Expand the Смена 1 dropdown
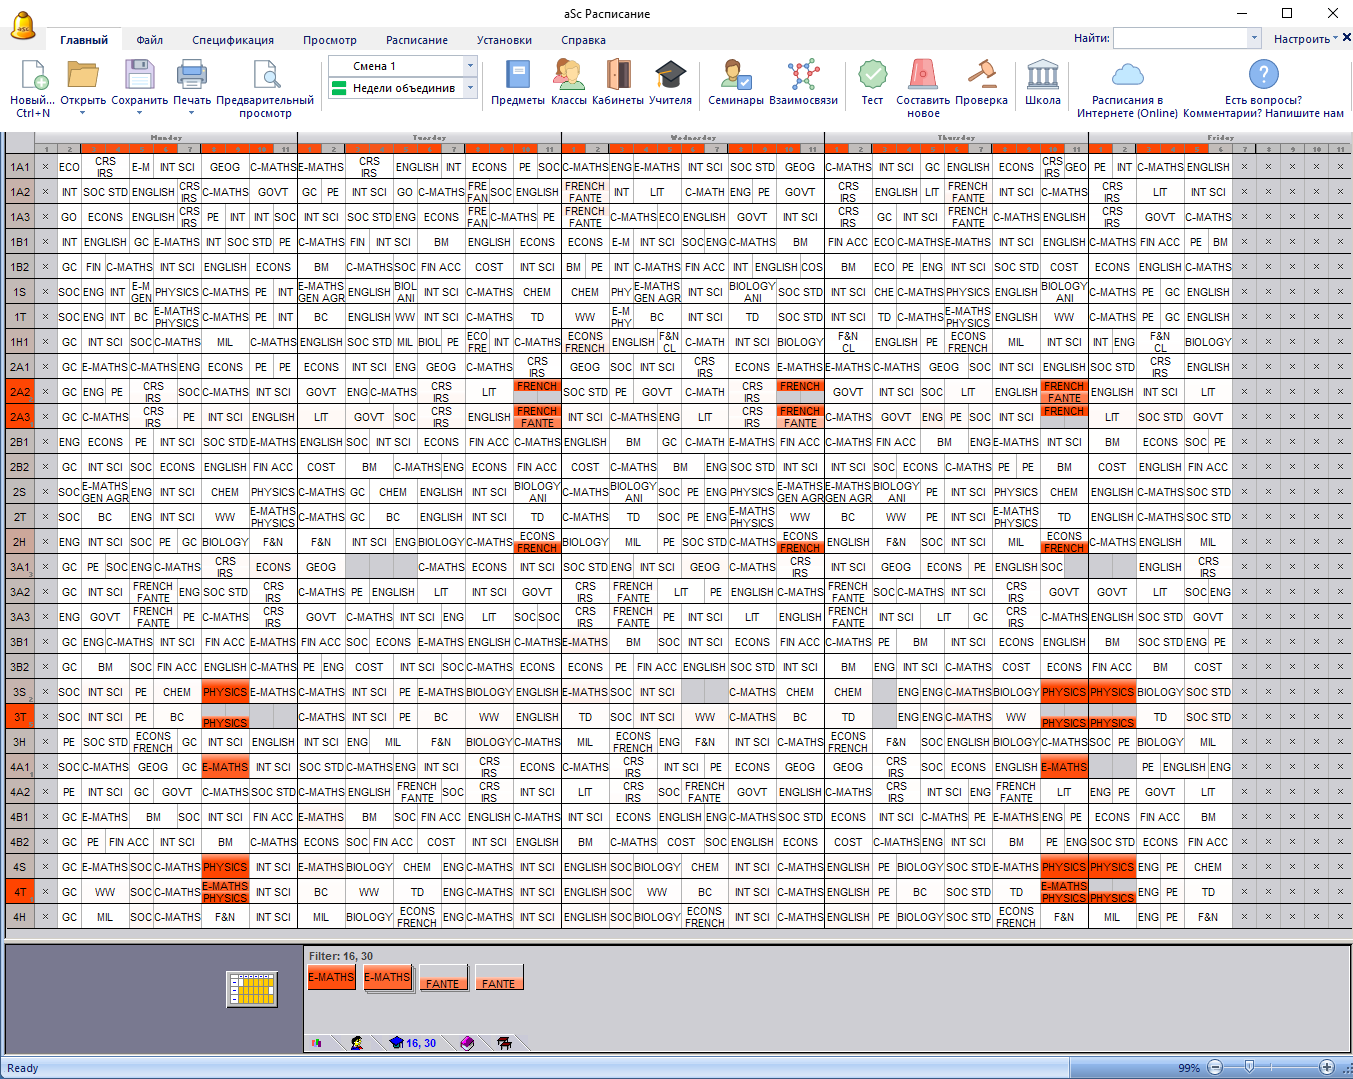Viewport: 1353px width, 1079px height. (x=470, y=66)
